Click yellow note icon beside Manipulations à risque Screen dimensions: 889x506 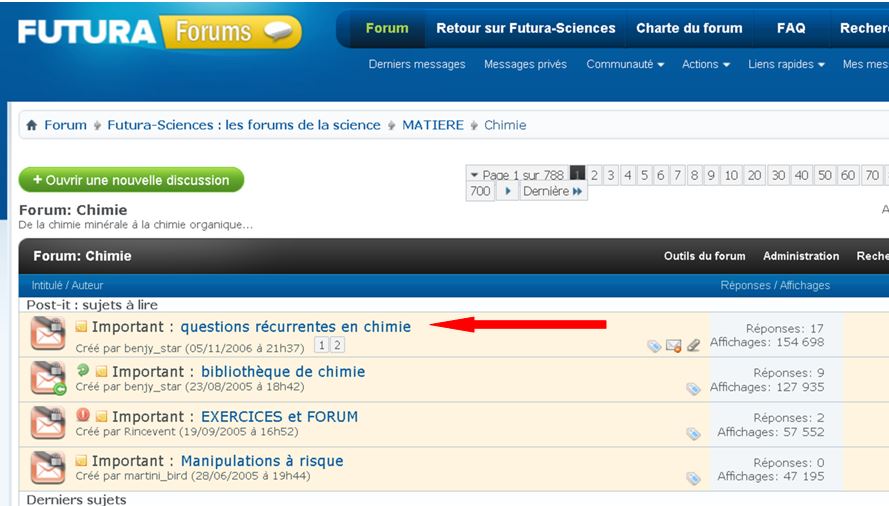[82, 461]
